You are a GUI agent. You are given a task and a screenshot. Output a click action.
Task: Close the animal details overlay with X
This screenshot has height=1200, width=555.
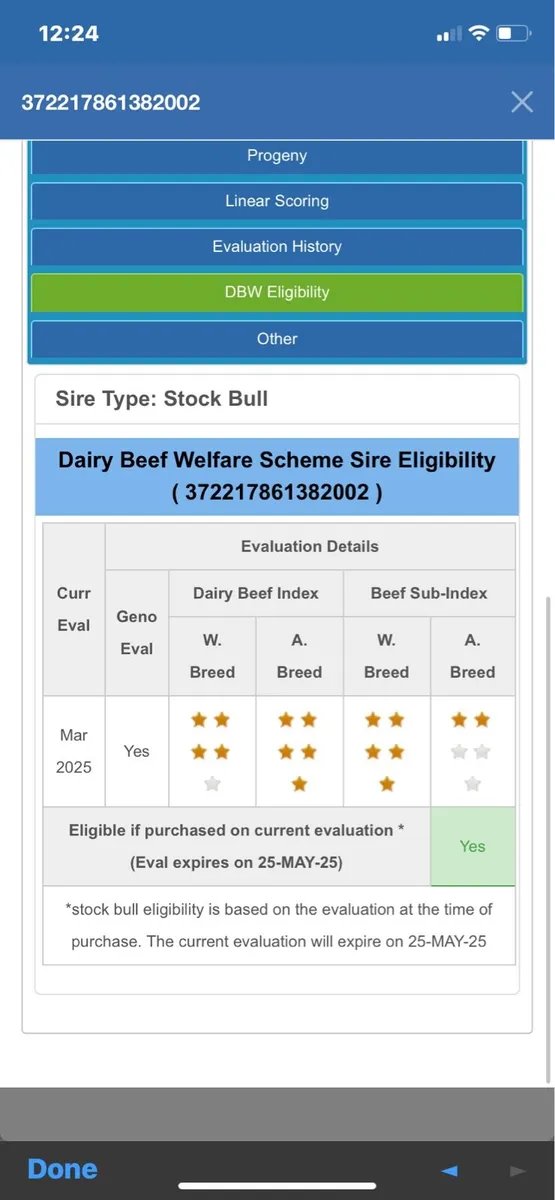pyautogui.click(x=522, y=101)
